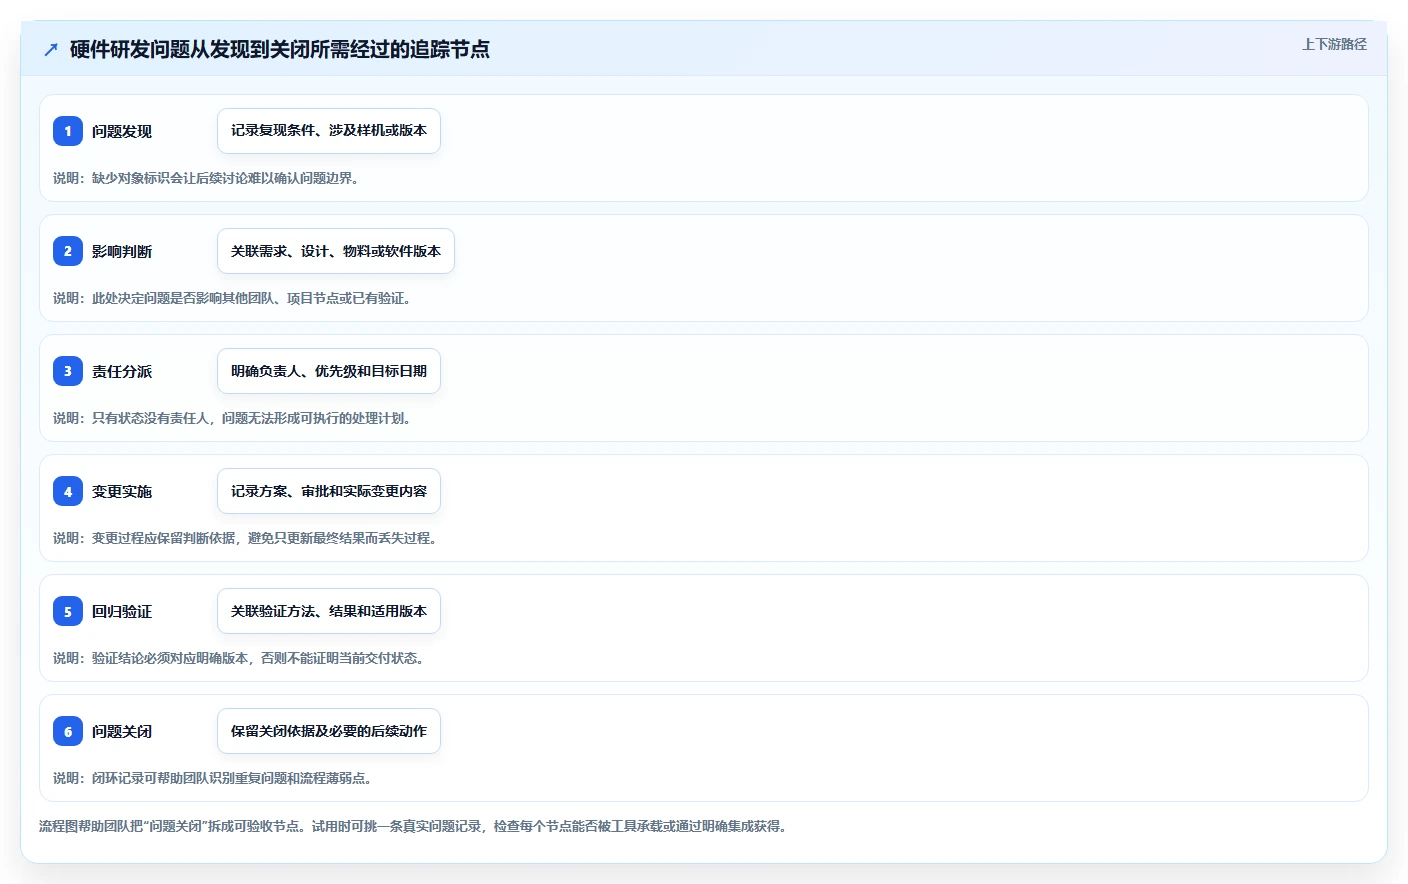Screen dimensions: 1408x884
Task: Click the 关联需求、设计、物料或软件版本 box
Action: (x=336, y=251)
